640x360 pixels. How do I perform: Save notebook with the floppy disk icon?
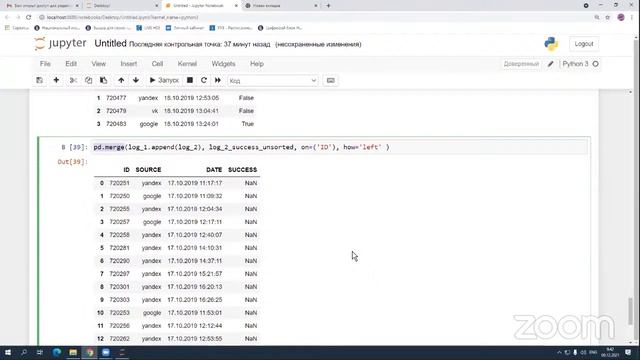pos(40,80)
